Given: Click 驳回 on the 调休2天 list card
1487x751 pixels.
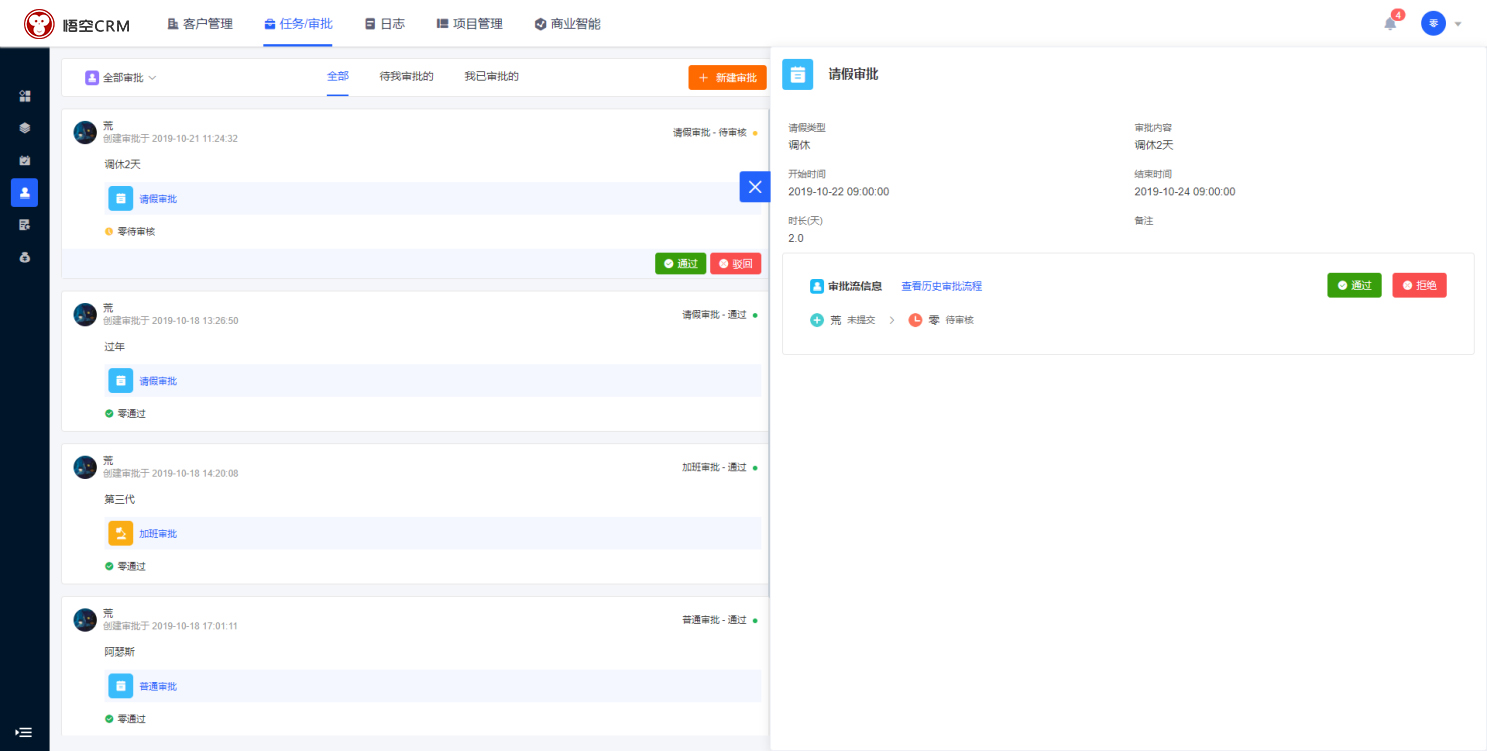Looking at the screenshot, I should (x=735, y=264).
